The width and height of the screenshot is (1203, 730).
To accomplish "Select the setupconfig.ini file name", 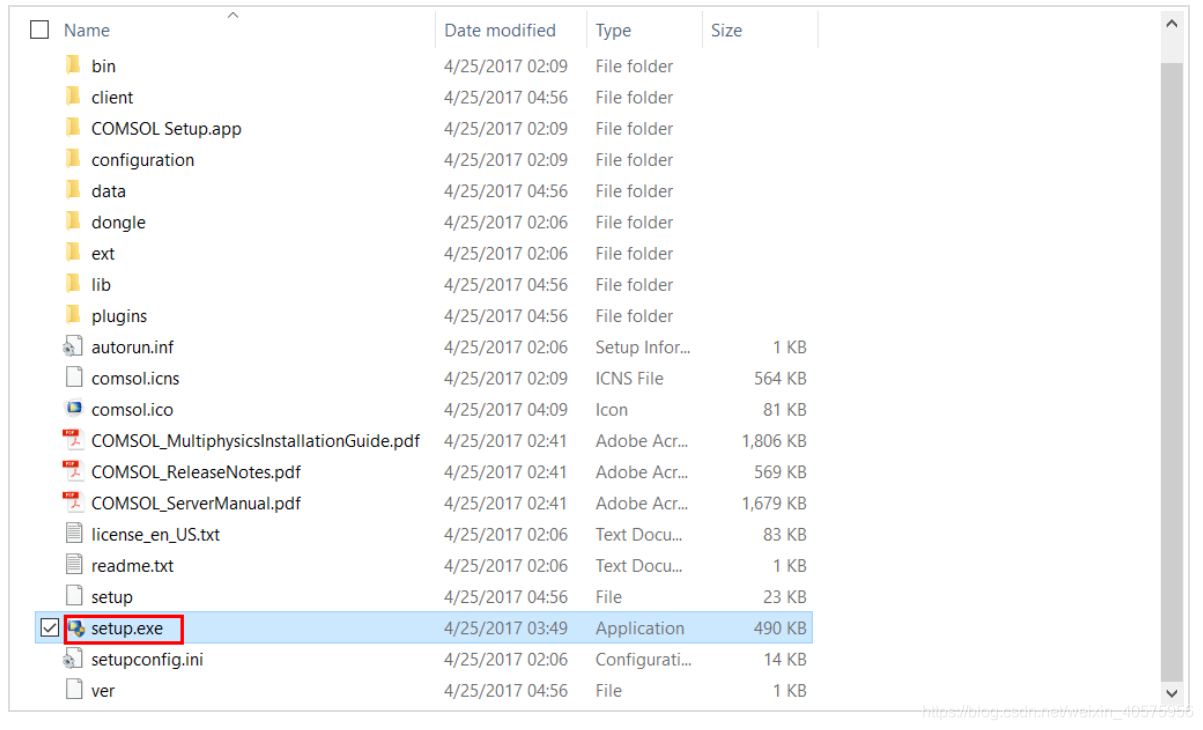I will [147, 659].
